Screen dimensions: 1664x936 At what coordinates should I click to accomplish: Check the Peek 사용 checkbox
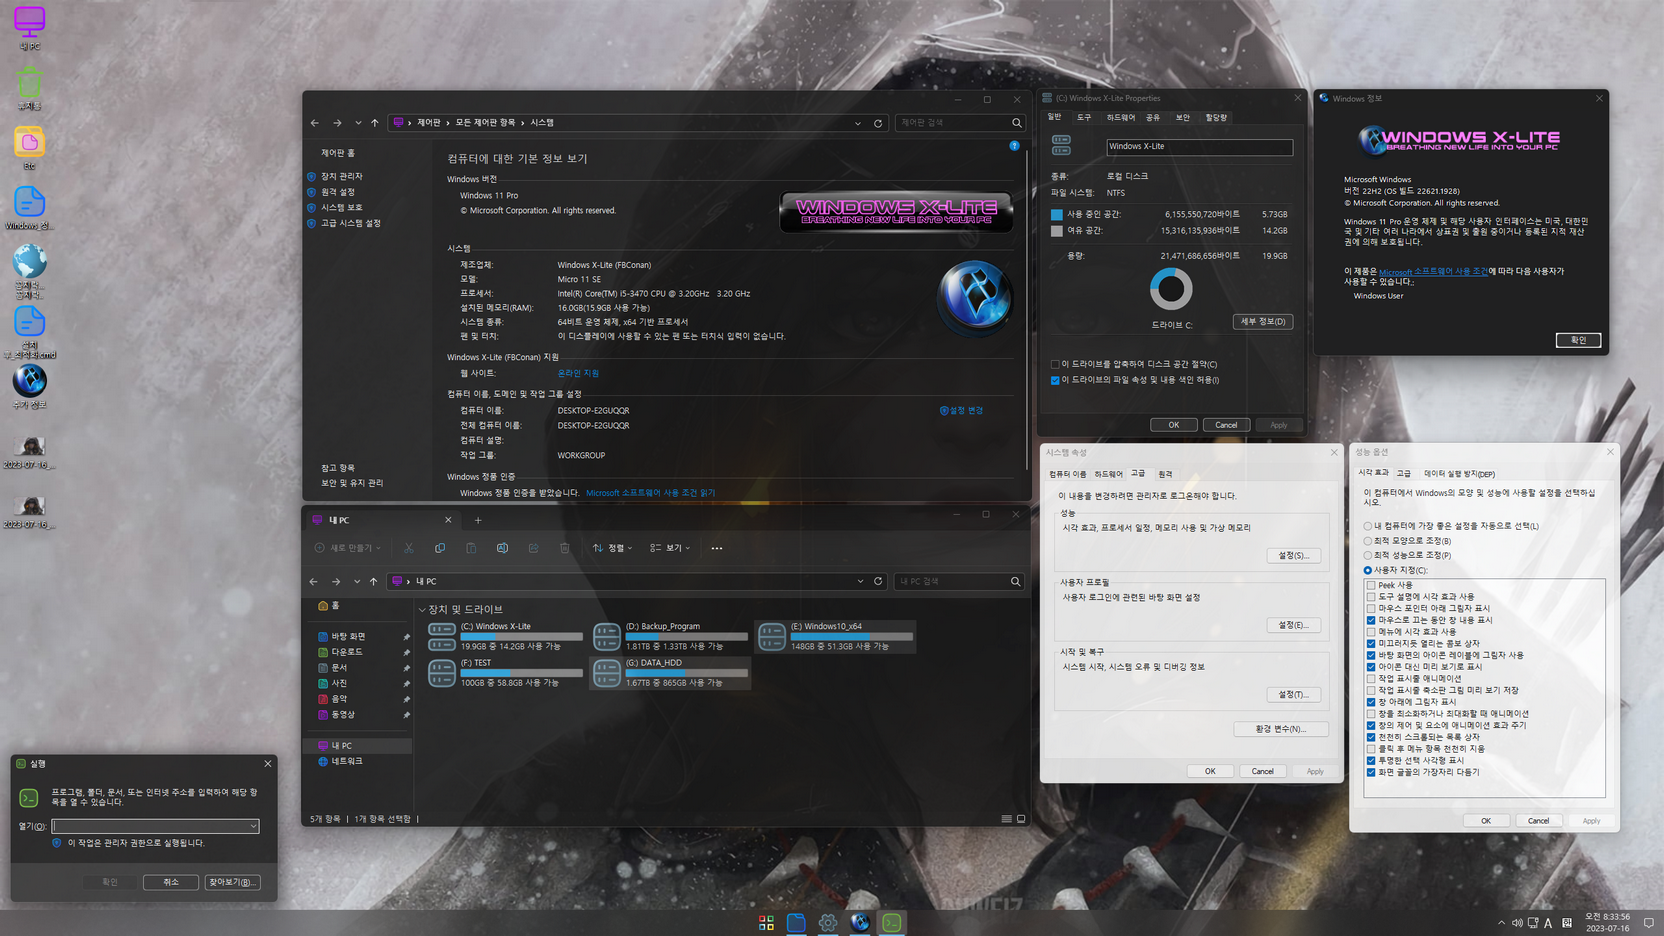(1371, 585)
